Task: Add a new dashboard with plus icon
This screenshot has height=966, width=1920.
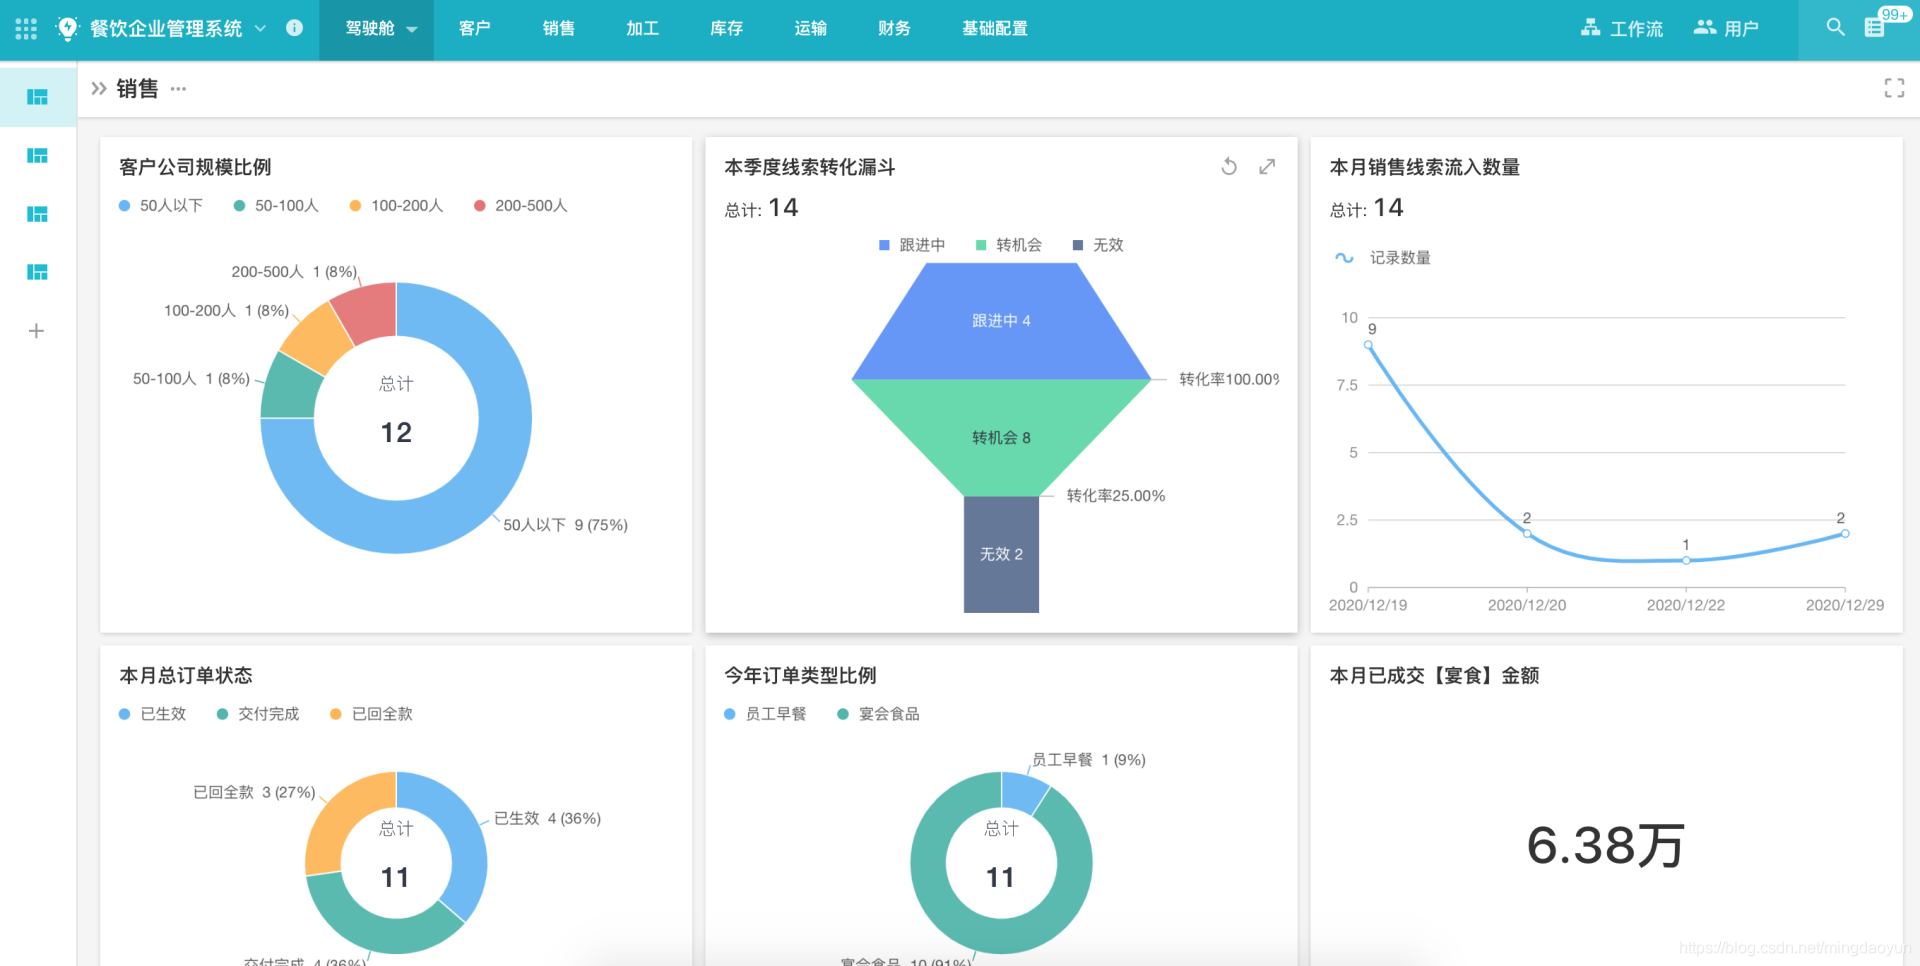Action: pos(36,331)
